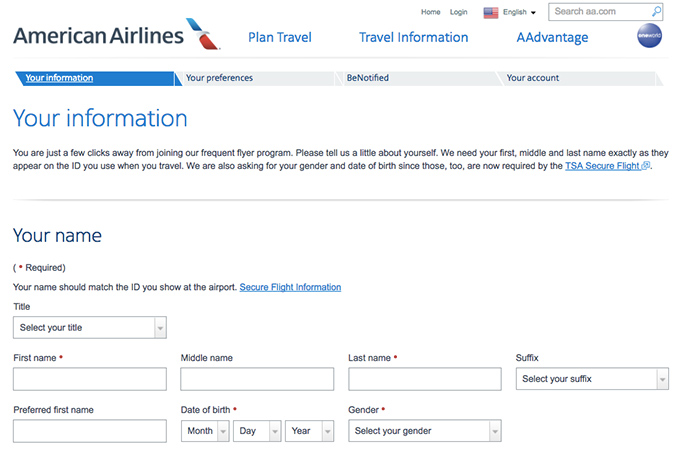Focus the First name input field
Viewport: 700px width, 465px height.
click(x=90, y=379)
